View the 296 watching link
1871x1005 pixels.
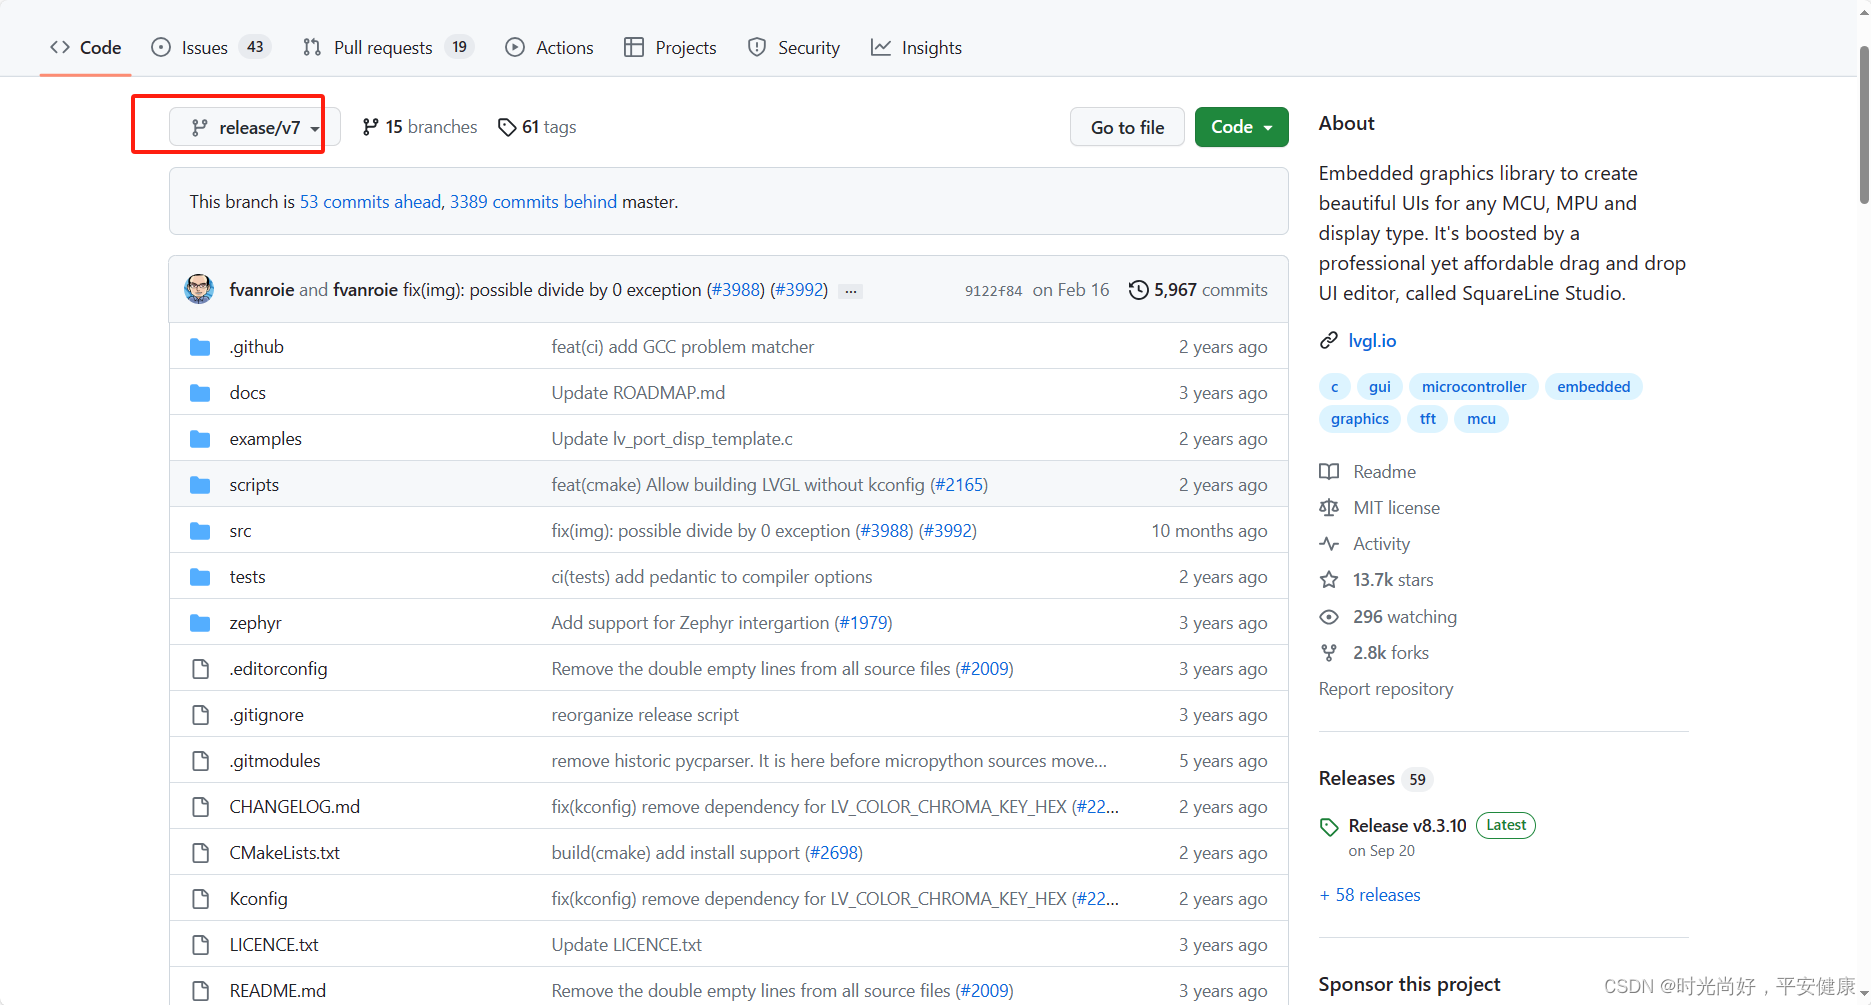1388,617
